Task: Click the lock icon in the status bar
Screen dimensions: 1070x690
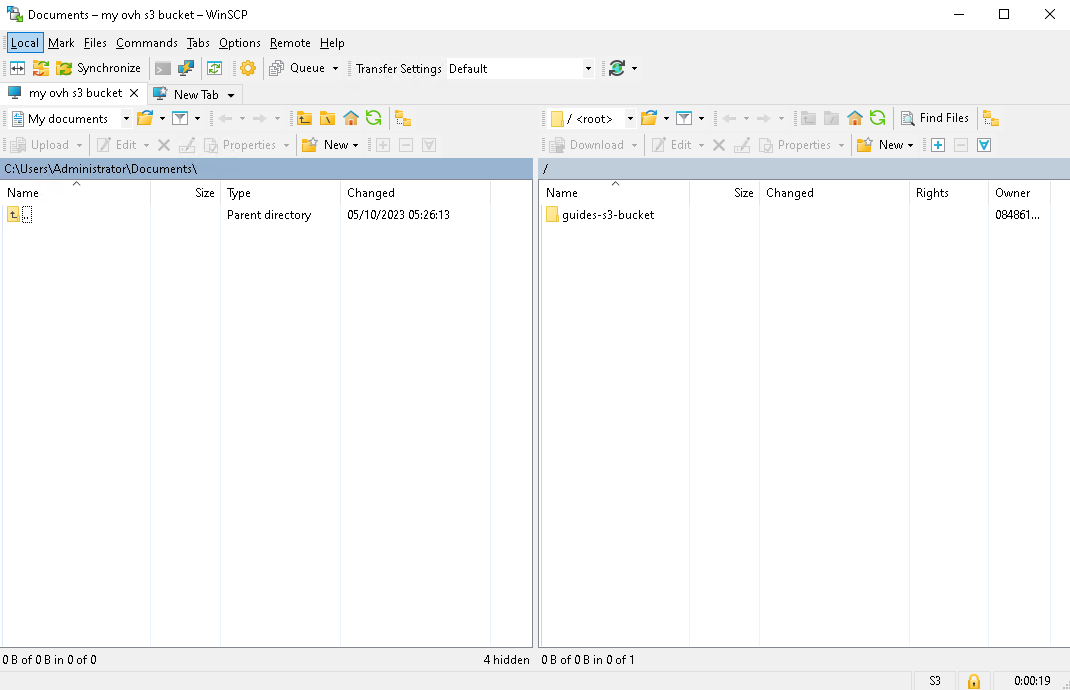Action: coord(973,680)
